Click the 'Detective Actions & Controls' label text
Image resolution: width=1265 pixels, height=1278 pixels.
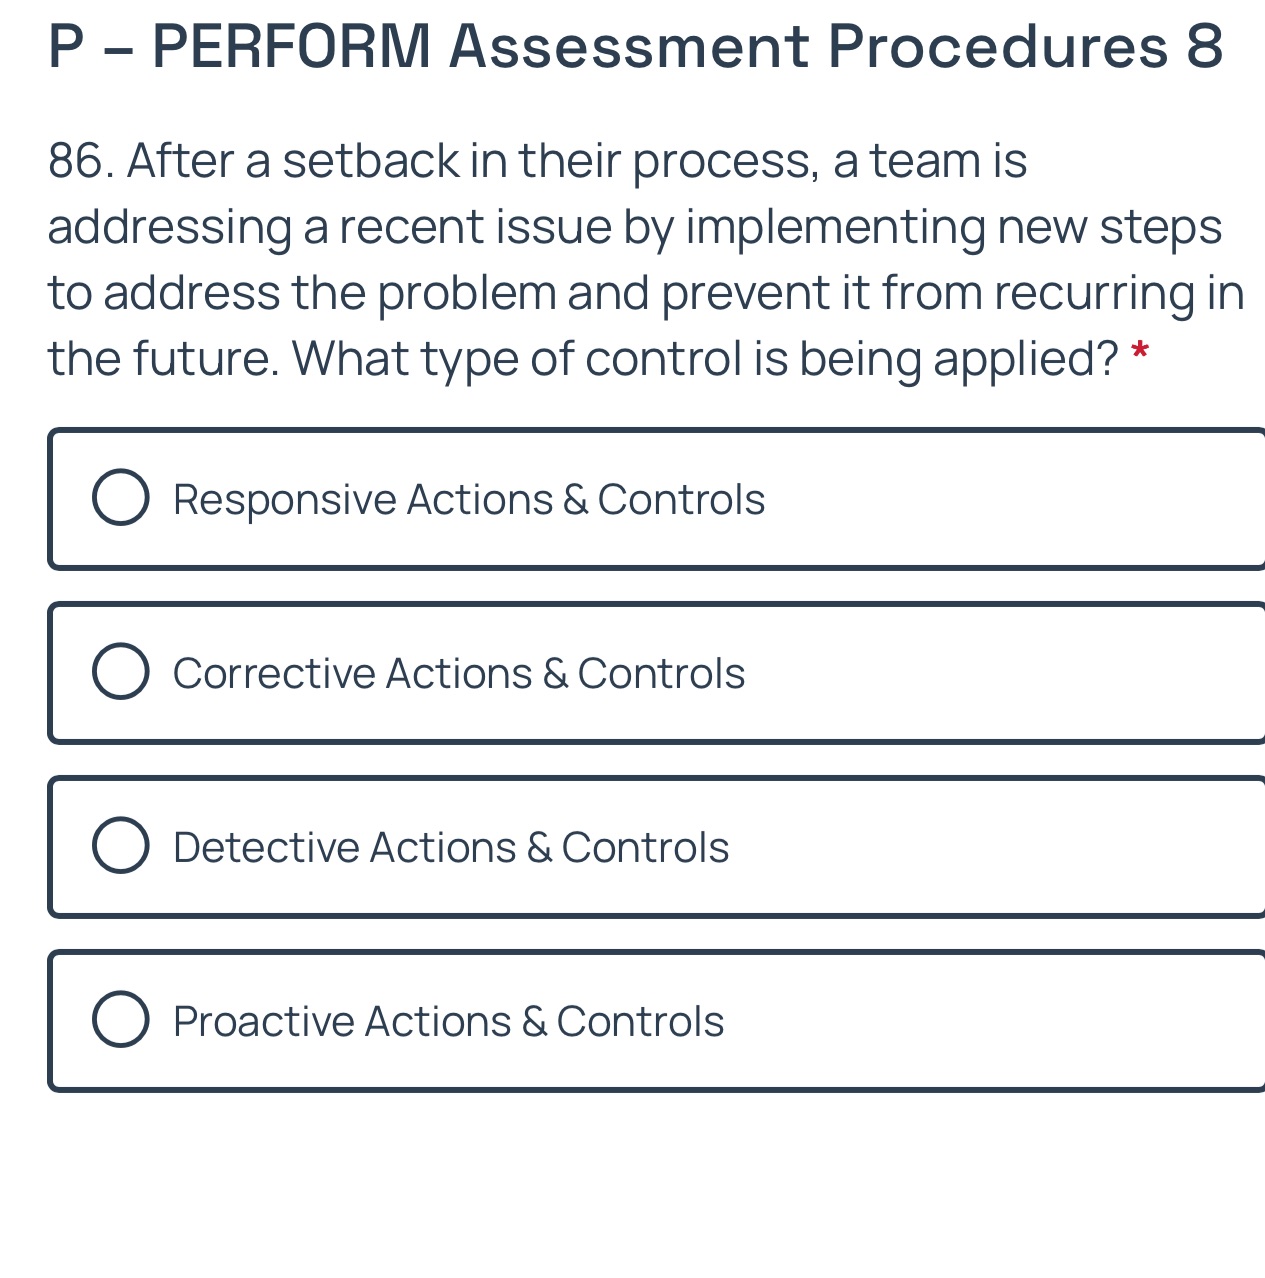point(451,847)
